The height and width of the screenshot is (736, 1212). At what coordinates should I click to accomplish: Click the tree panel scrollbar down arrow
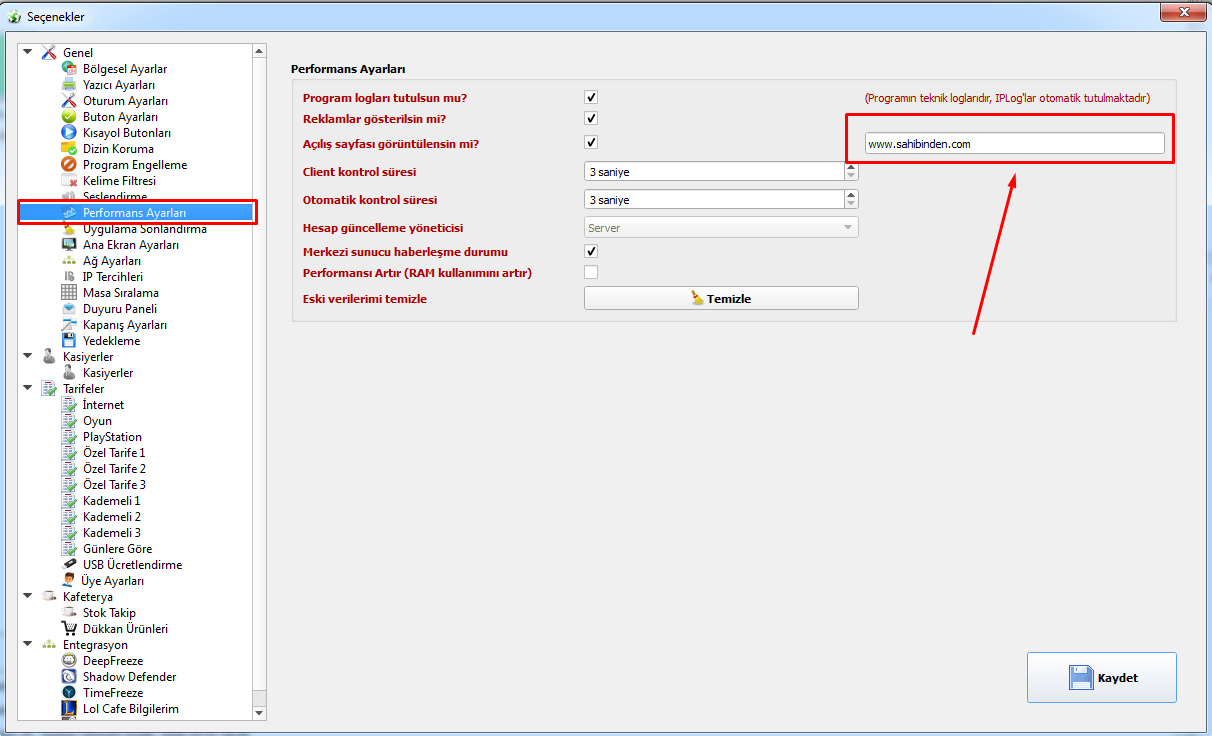(x=260, y=713)
